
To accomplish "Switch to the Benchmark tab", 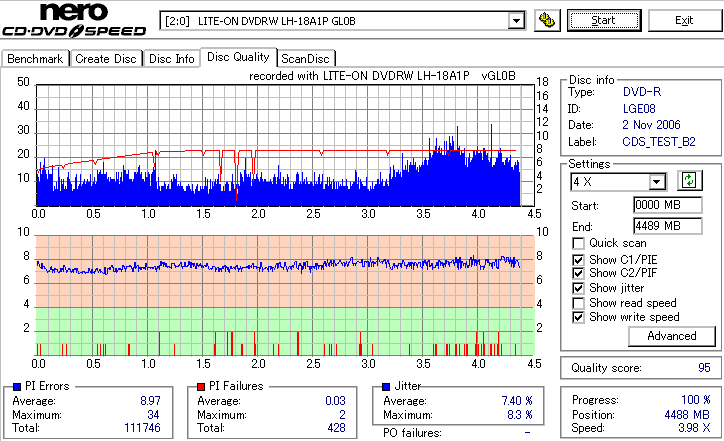I will point(35,59).
